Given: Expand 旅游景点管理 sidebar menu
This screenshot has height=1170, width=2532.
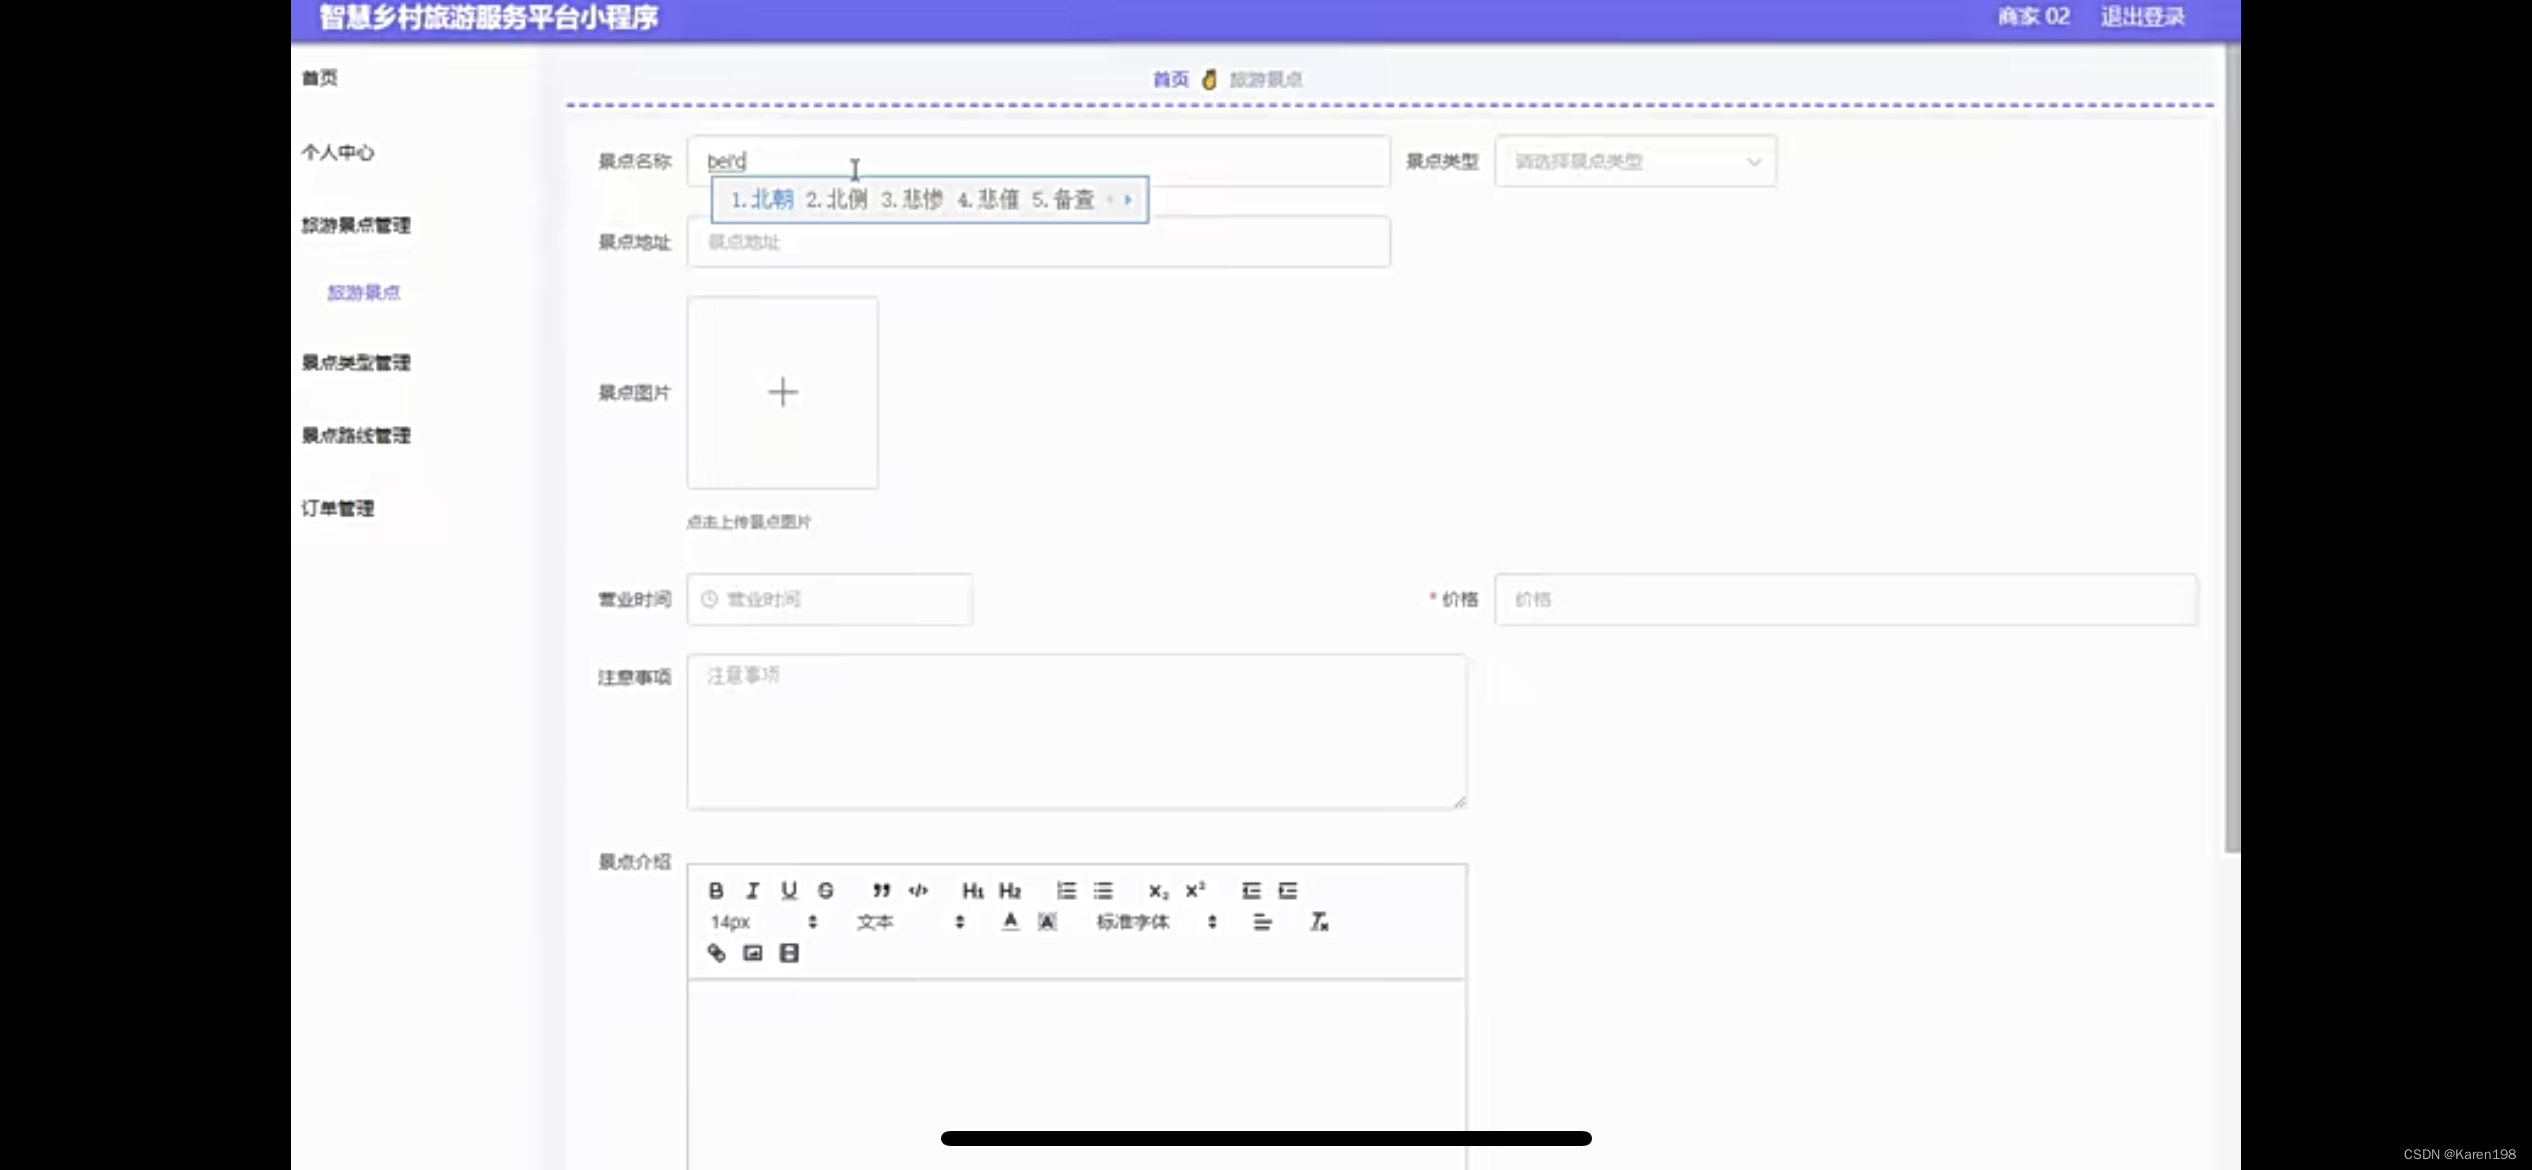Looking at the screenshot, I should (x=356, y=225).
